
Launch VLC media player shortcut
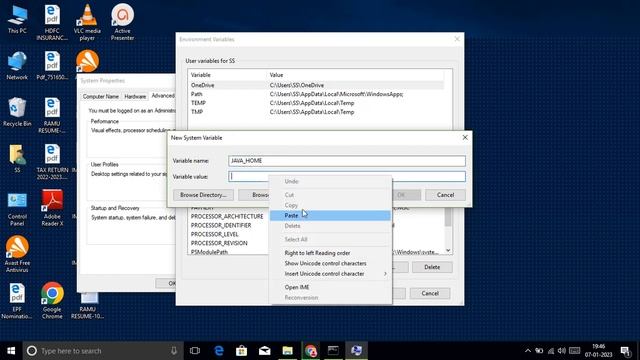[x=87, y=23]
